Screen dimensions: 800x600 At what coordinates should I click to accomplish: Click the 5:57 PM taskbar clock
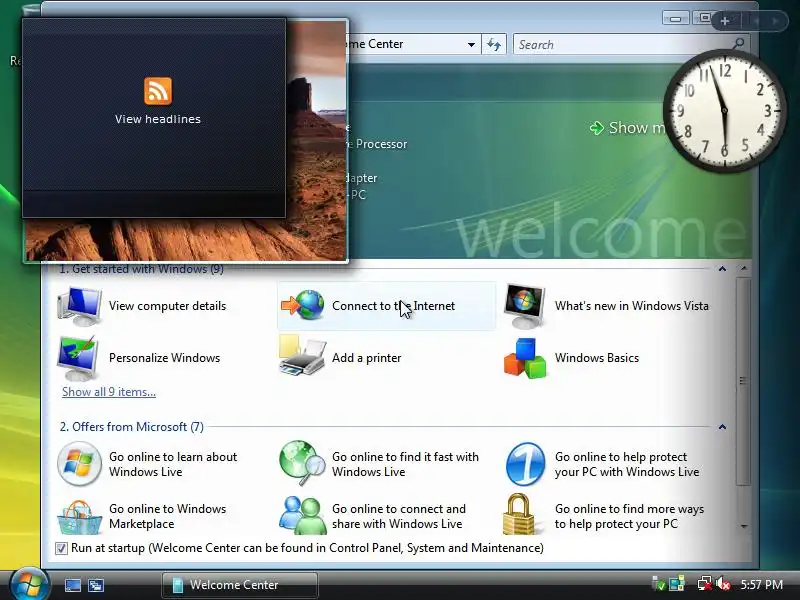click(762, 584)
